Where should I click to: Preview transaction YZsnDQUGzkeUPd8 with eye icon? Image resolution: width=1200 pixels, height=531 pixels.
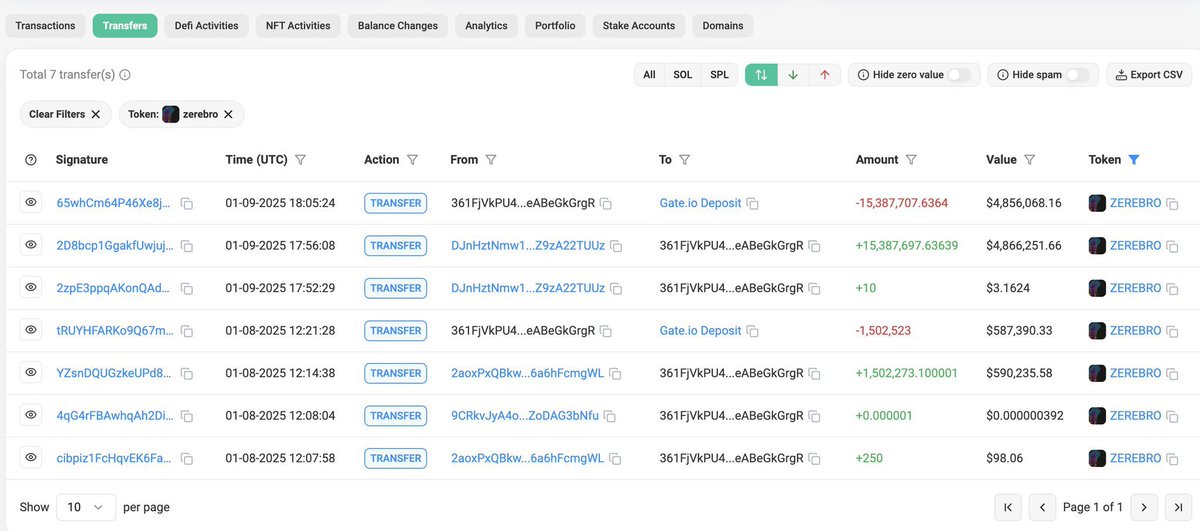[x=31, y=372]
